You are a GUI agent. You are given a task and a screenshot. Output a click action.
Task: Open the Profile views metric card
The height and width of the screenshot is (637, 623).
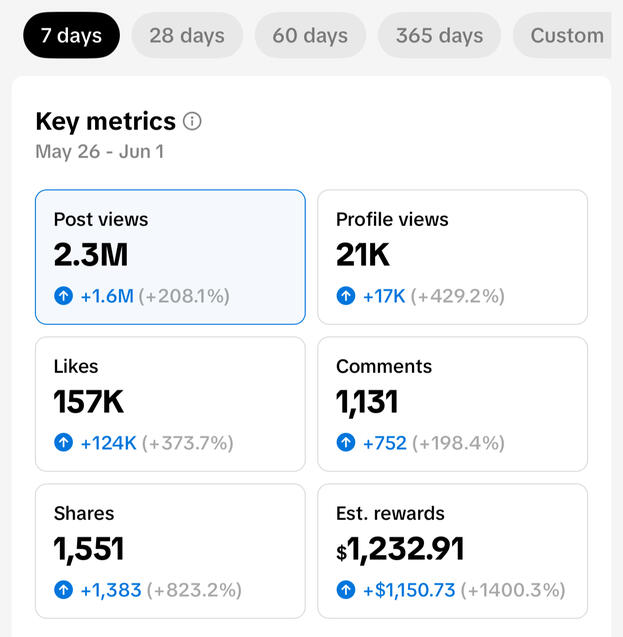[452, 257]
